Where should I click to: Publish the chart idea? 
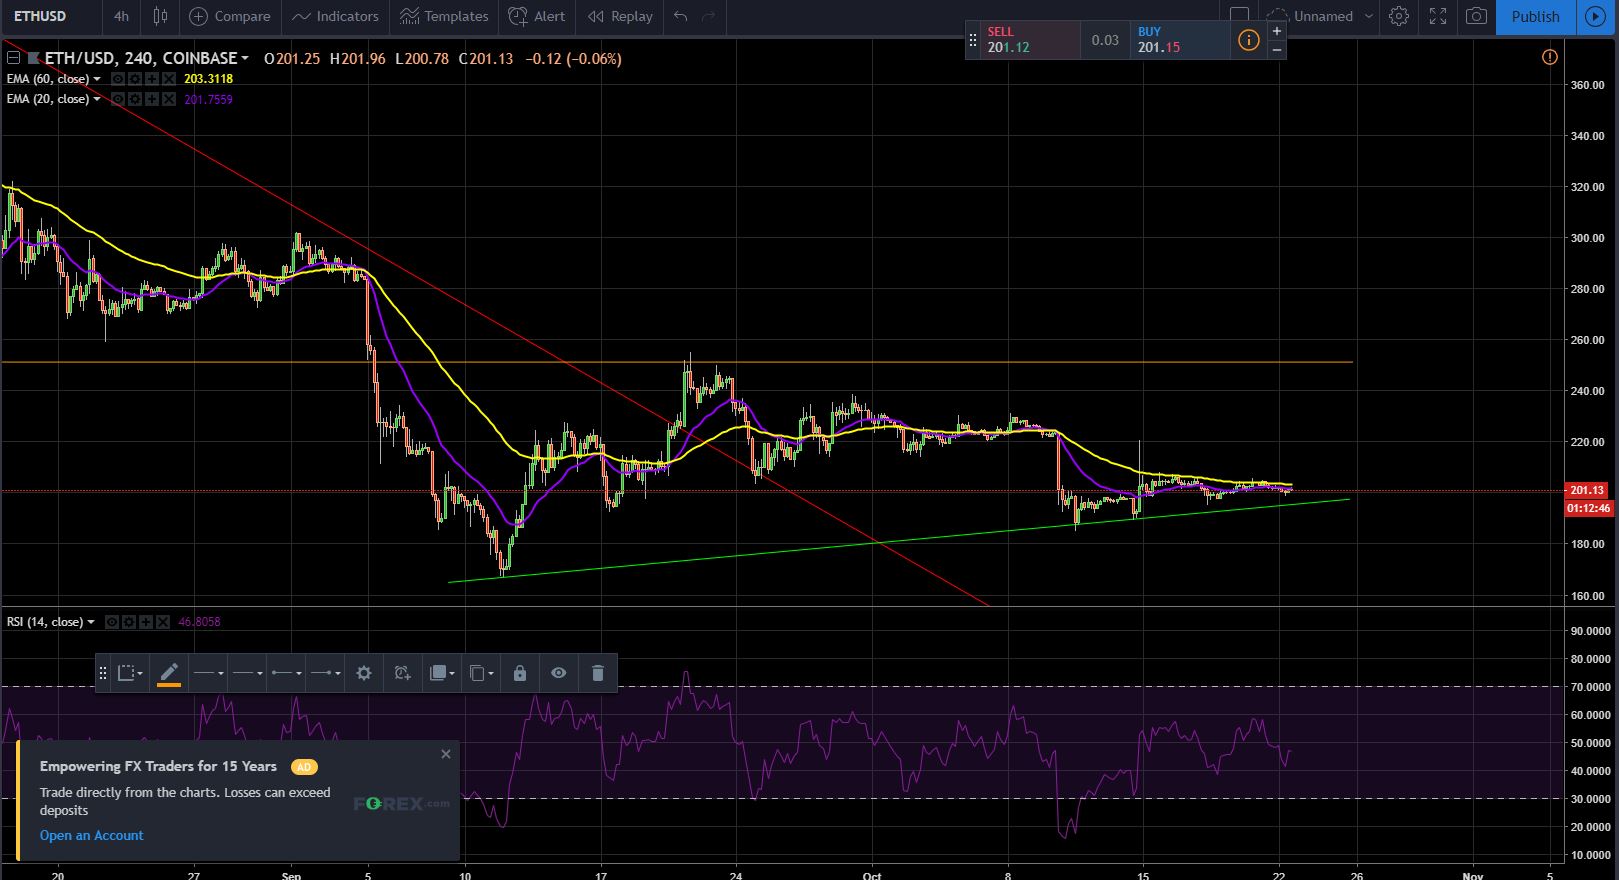coord(1535,16)
